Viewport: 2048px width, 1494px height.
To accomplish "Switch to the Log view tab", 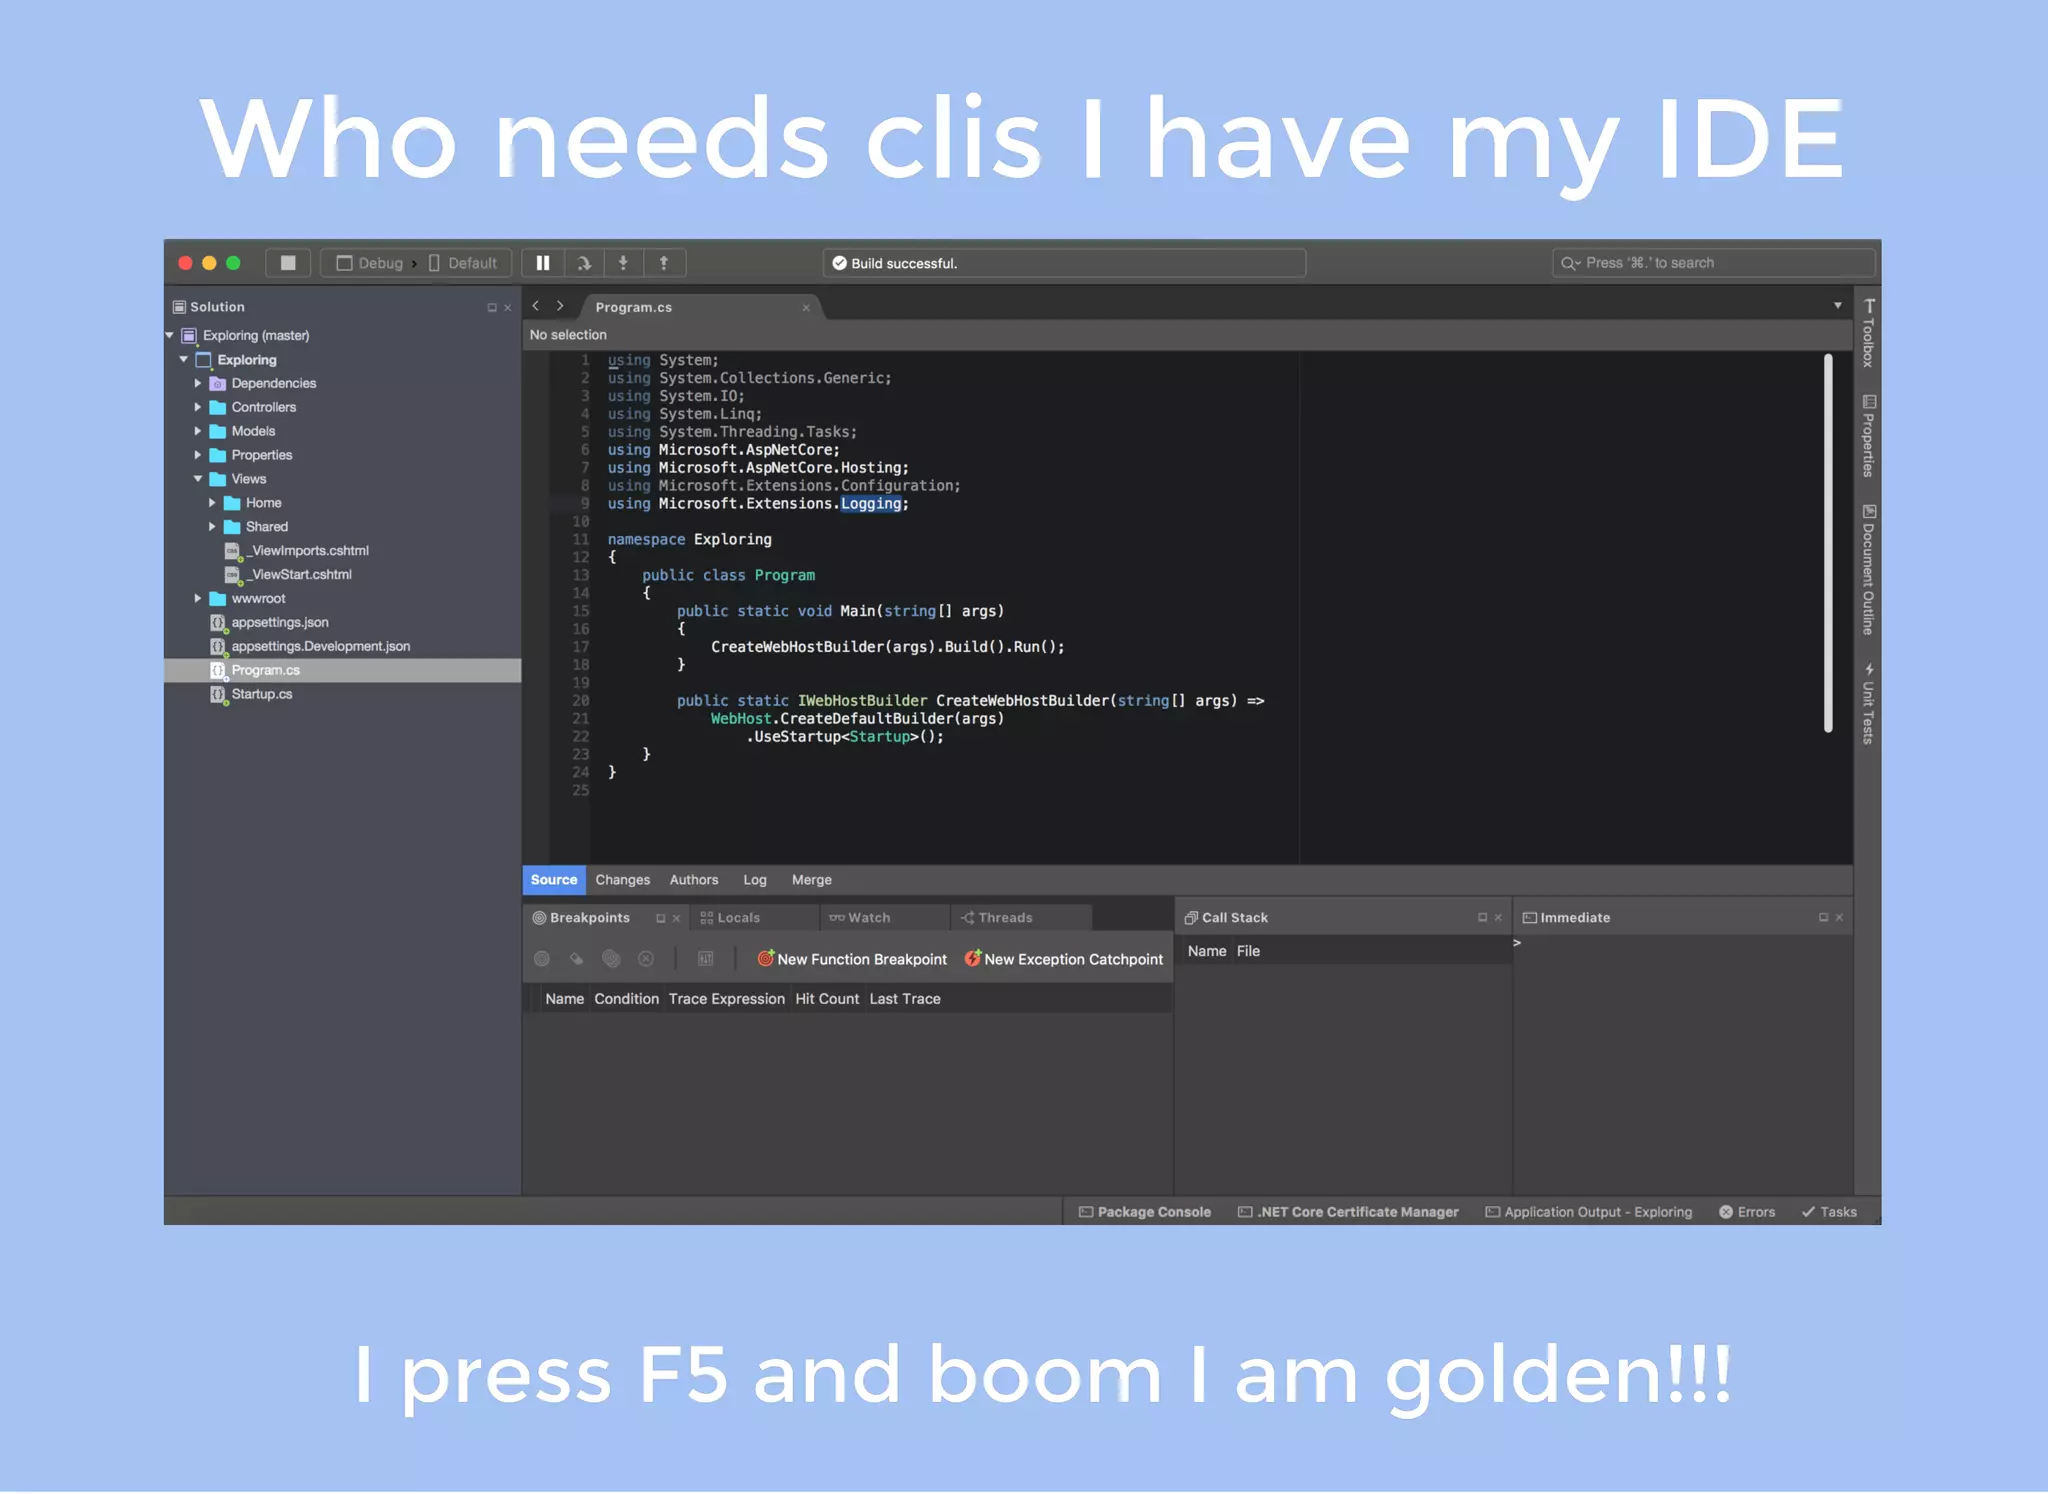I will click(x=755, y=880).
